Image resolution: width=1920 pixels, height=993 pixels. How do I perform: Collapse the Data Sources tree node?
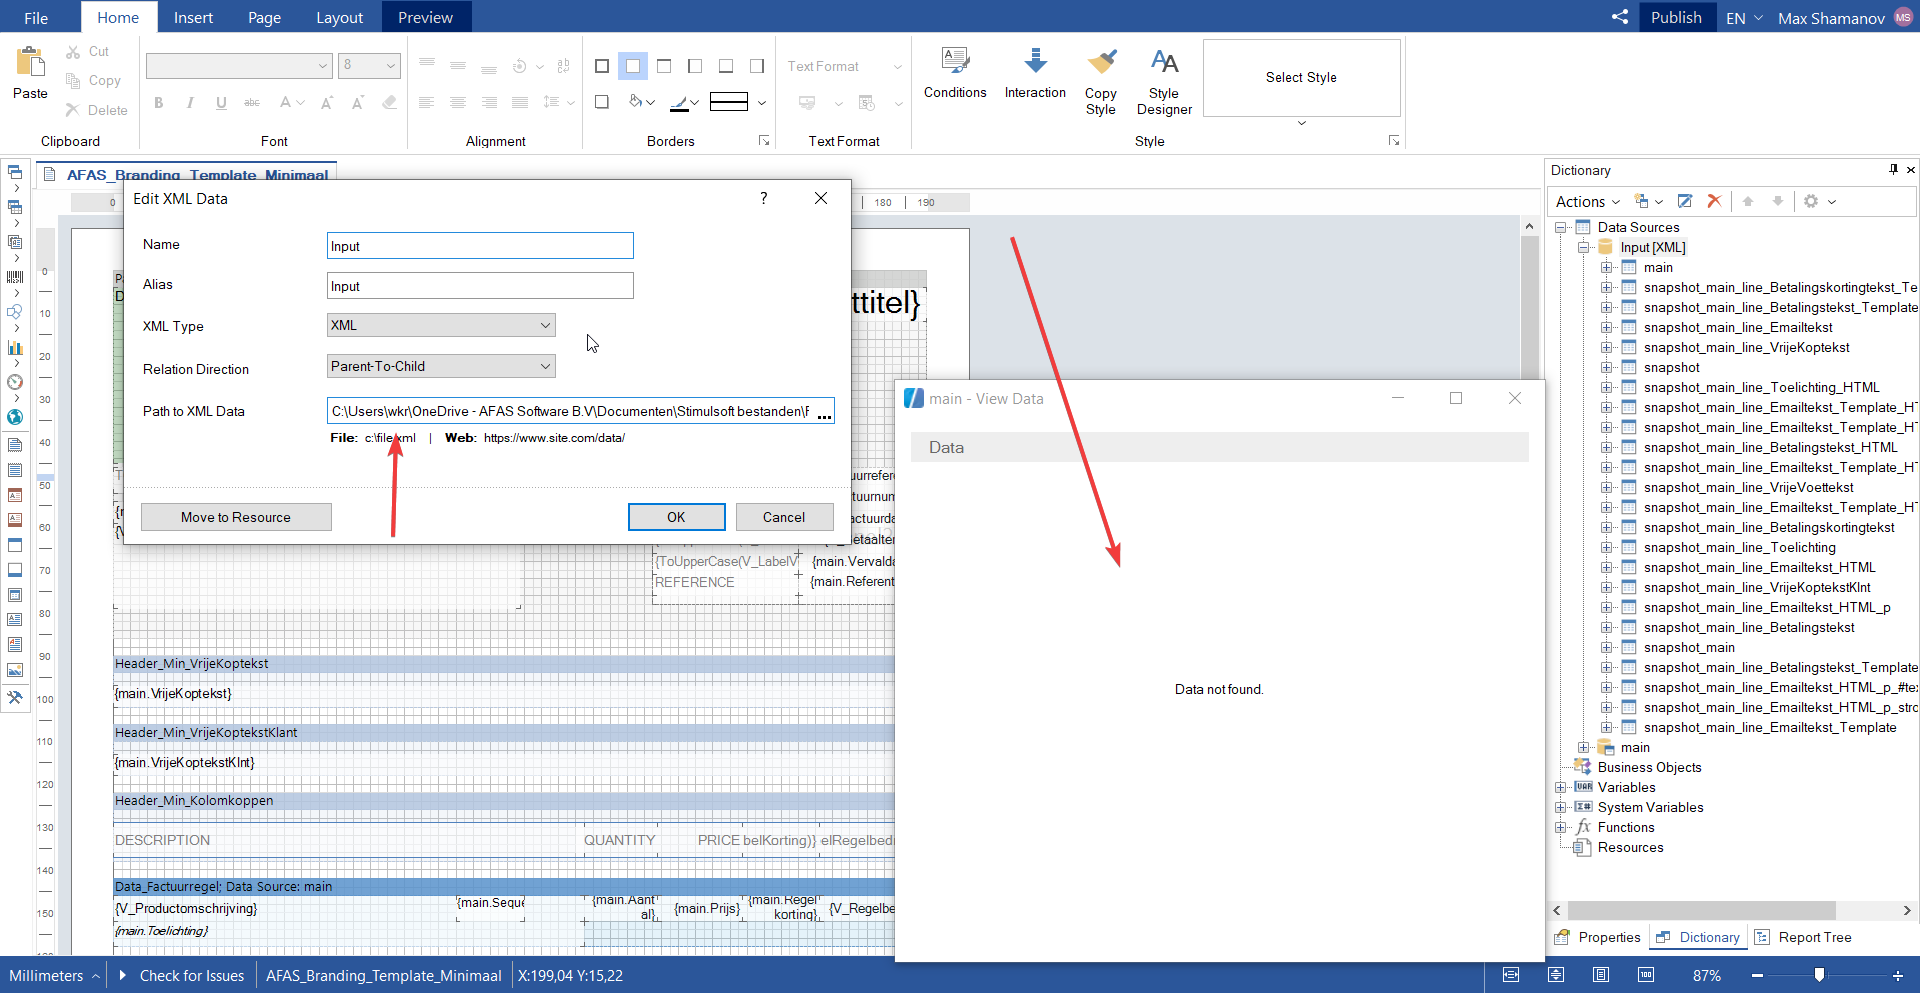click(1560, 228)
